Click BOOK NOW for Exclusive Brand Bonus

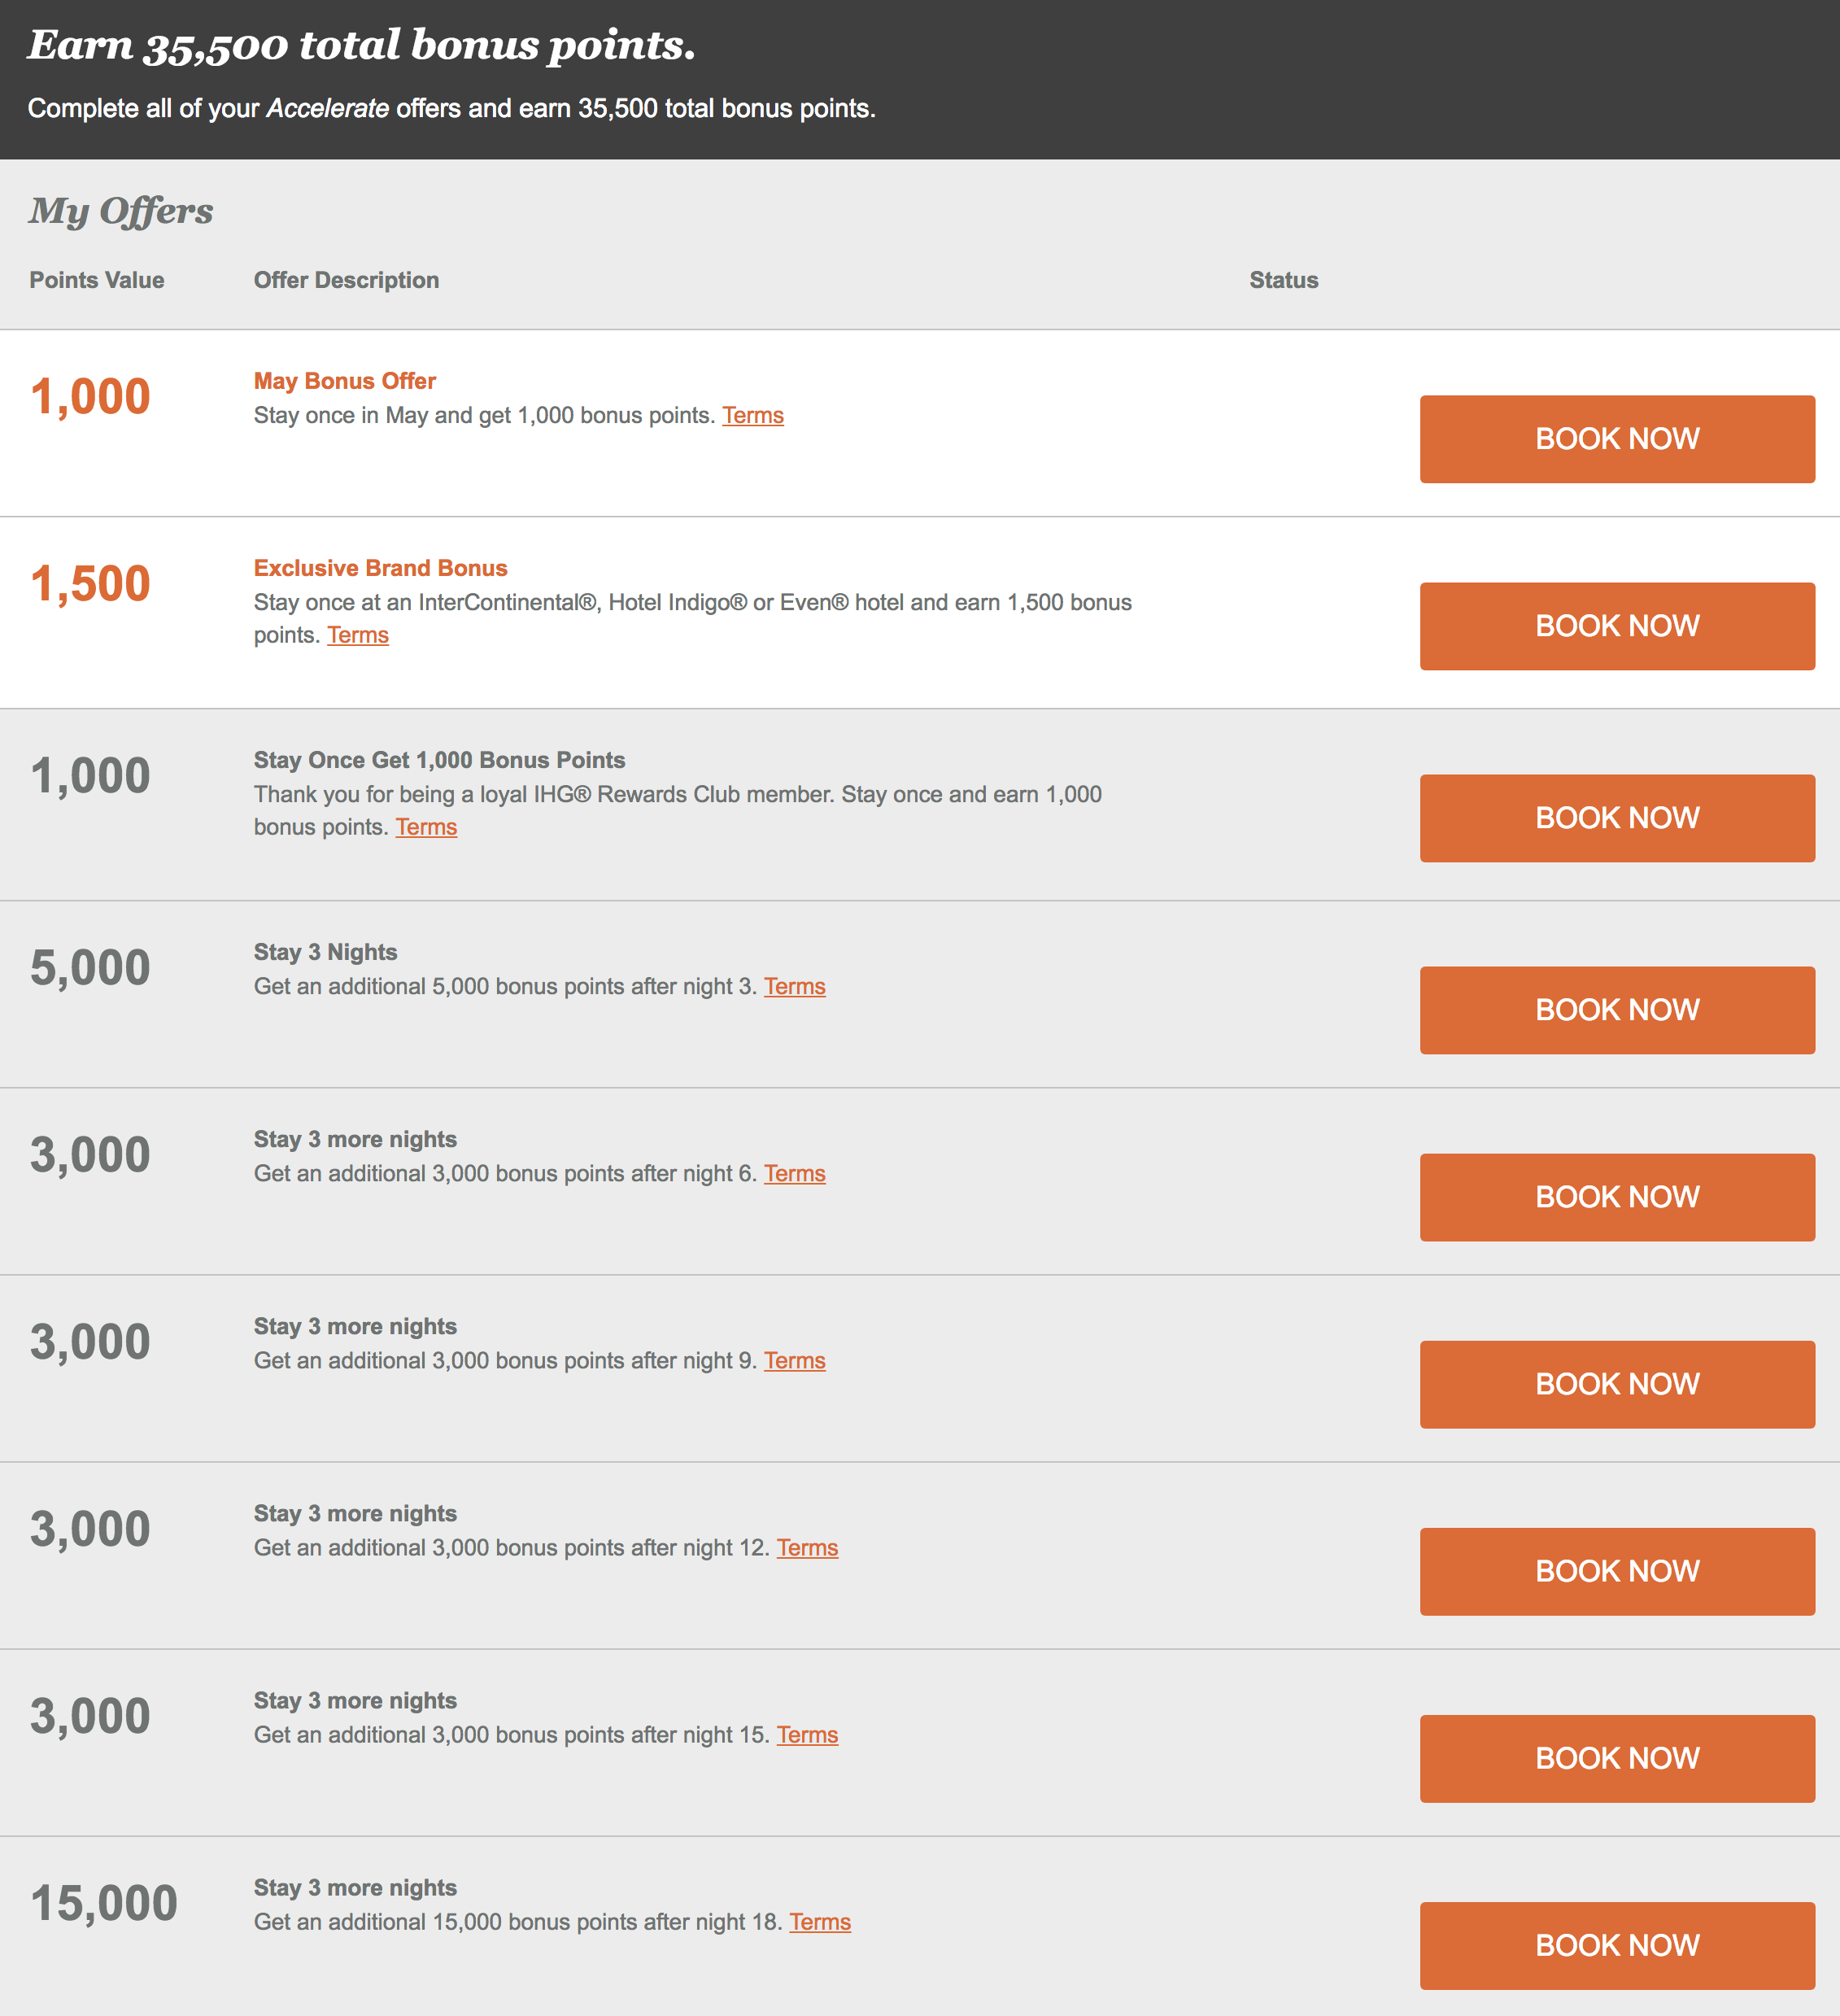(1616, 626)
